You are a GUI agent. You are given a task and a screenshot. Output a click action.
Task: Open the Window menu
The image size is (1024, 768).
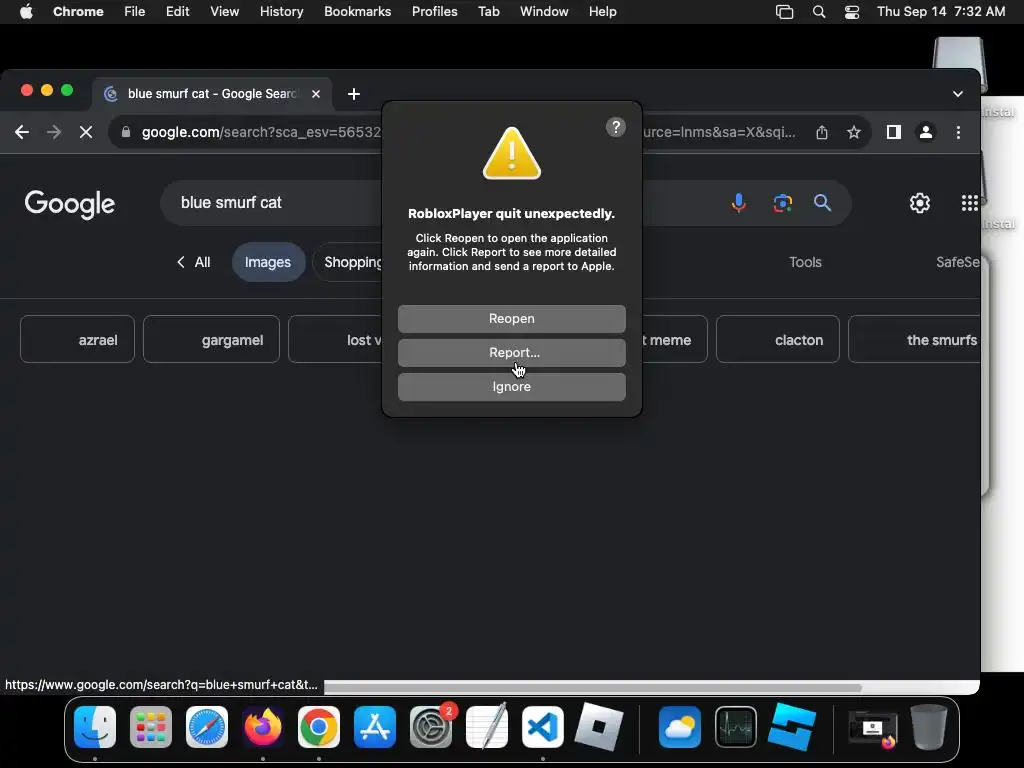pyautogui.click(x=544, y=12)
